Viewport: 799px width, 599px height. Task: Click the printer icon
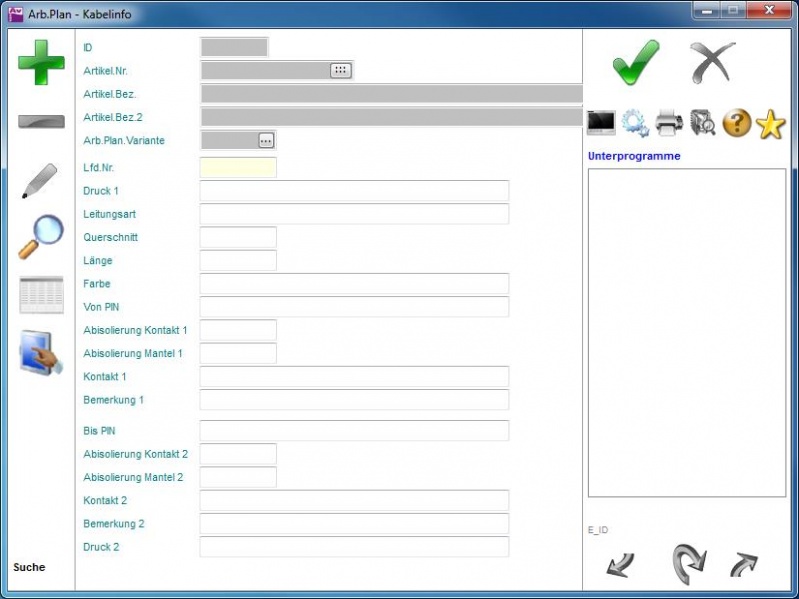tap(669, 123)
